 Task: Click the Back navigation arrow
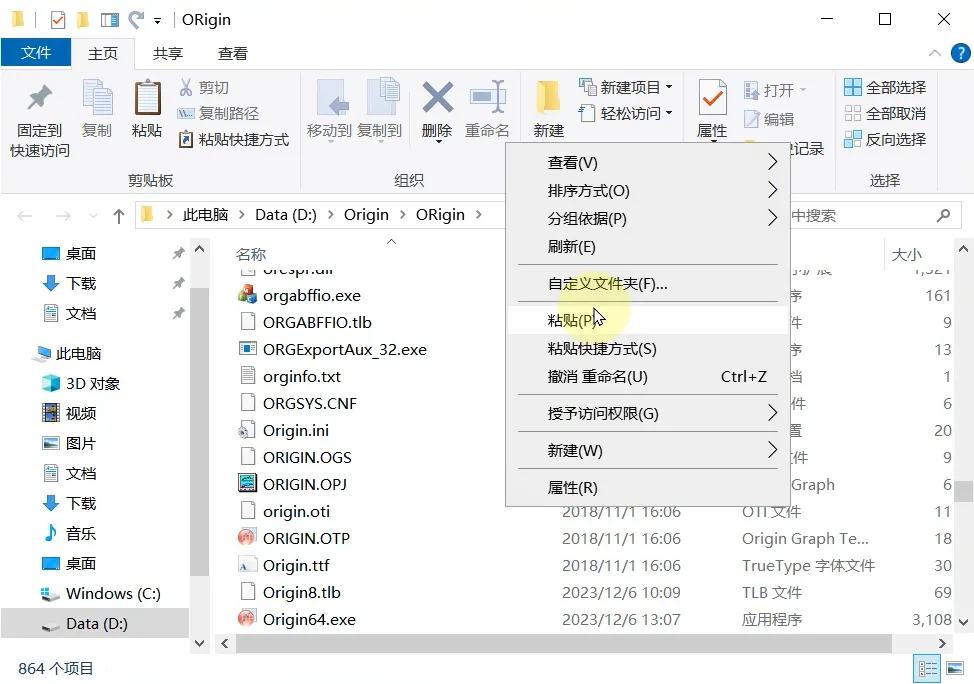pyautogui.click(x=25, y=216)
